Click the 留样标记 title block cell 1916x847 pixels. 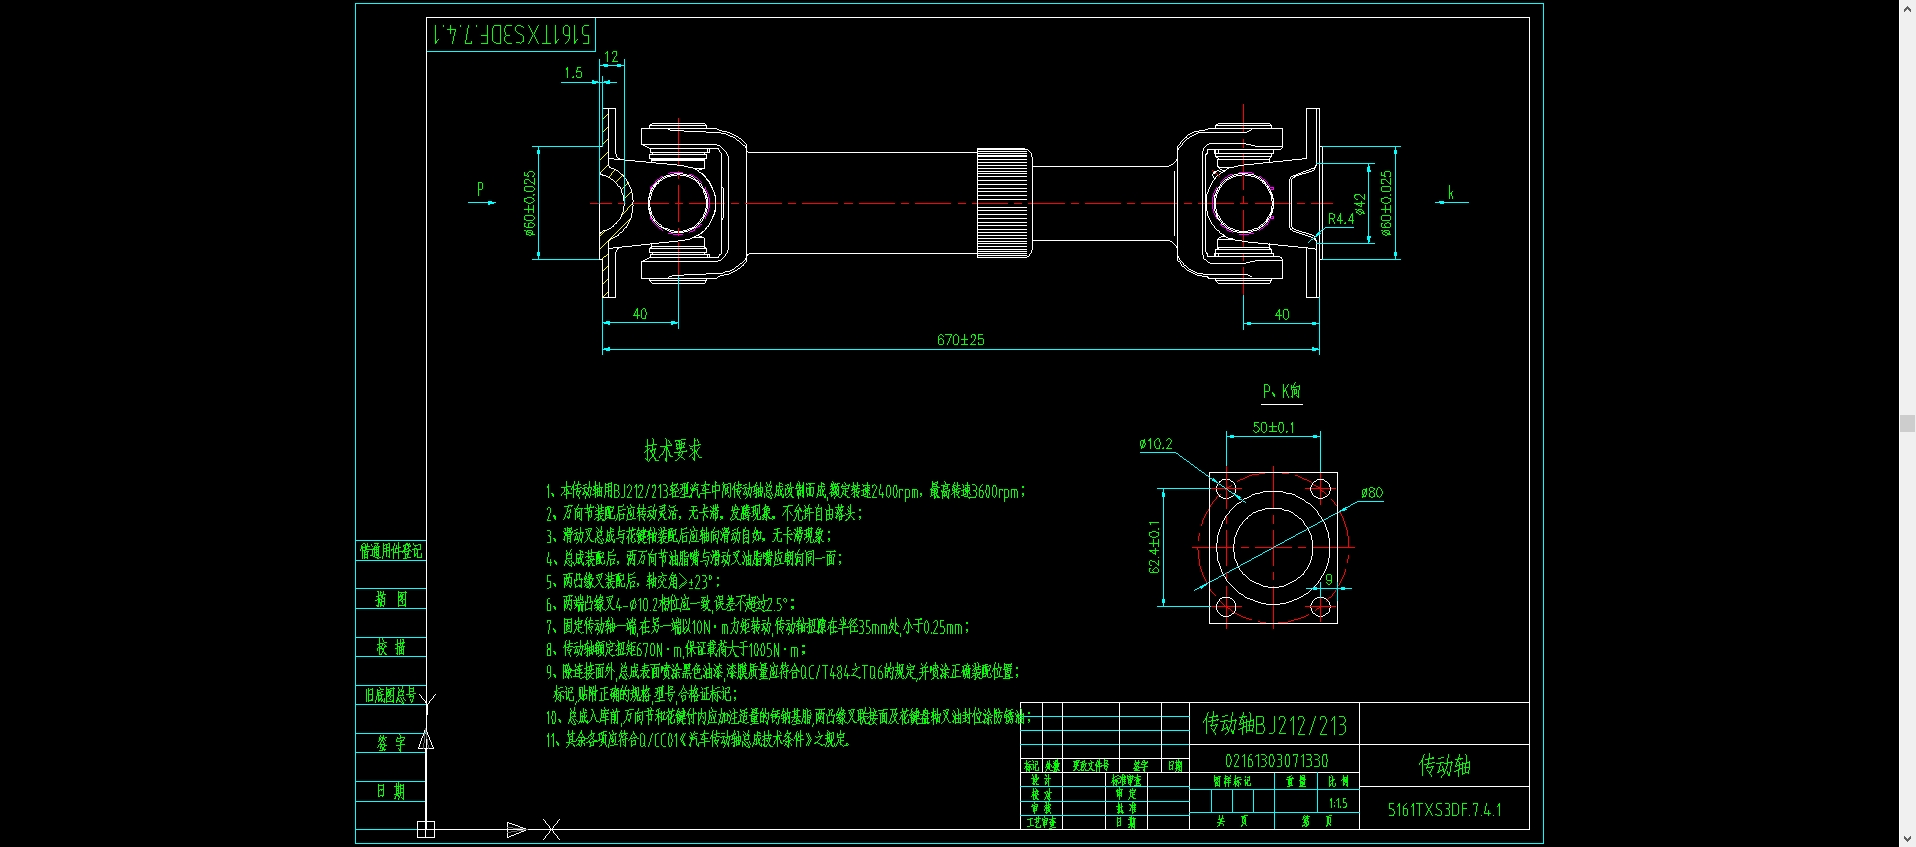[1232, 781]
